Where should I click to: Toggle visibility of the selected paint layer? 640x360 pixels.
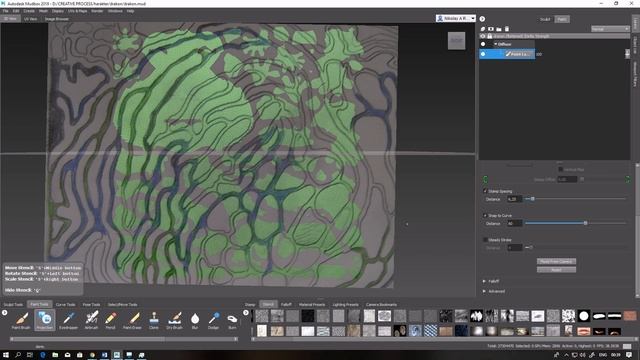point(483,54)
